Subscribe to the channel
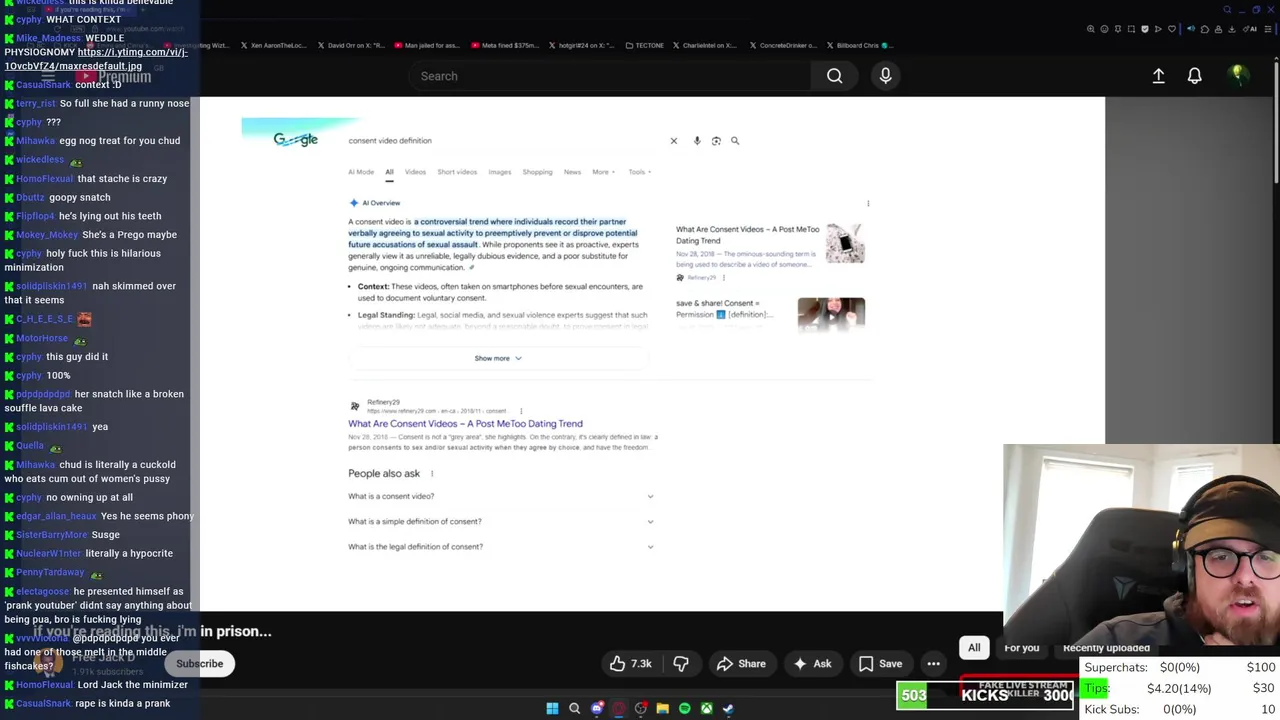This screenshot has height=720, width=1280. (x=199, y=664)
